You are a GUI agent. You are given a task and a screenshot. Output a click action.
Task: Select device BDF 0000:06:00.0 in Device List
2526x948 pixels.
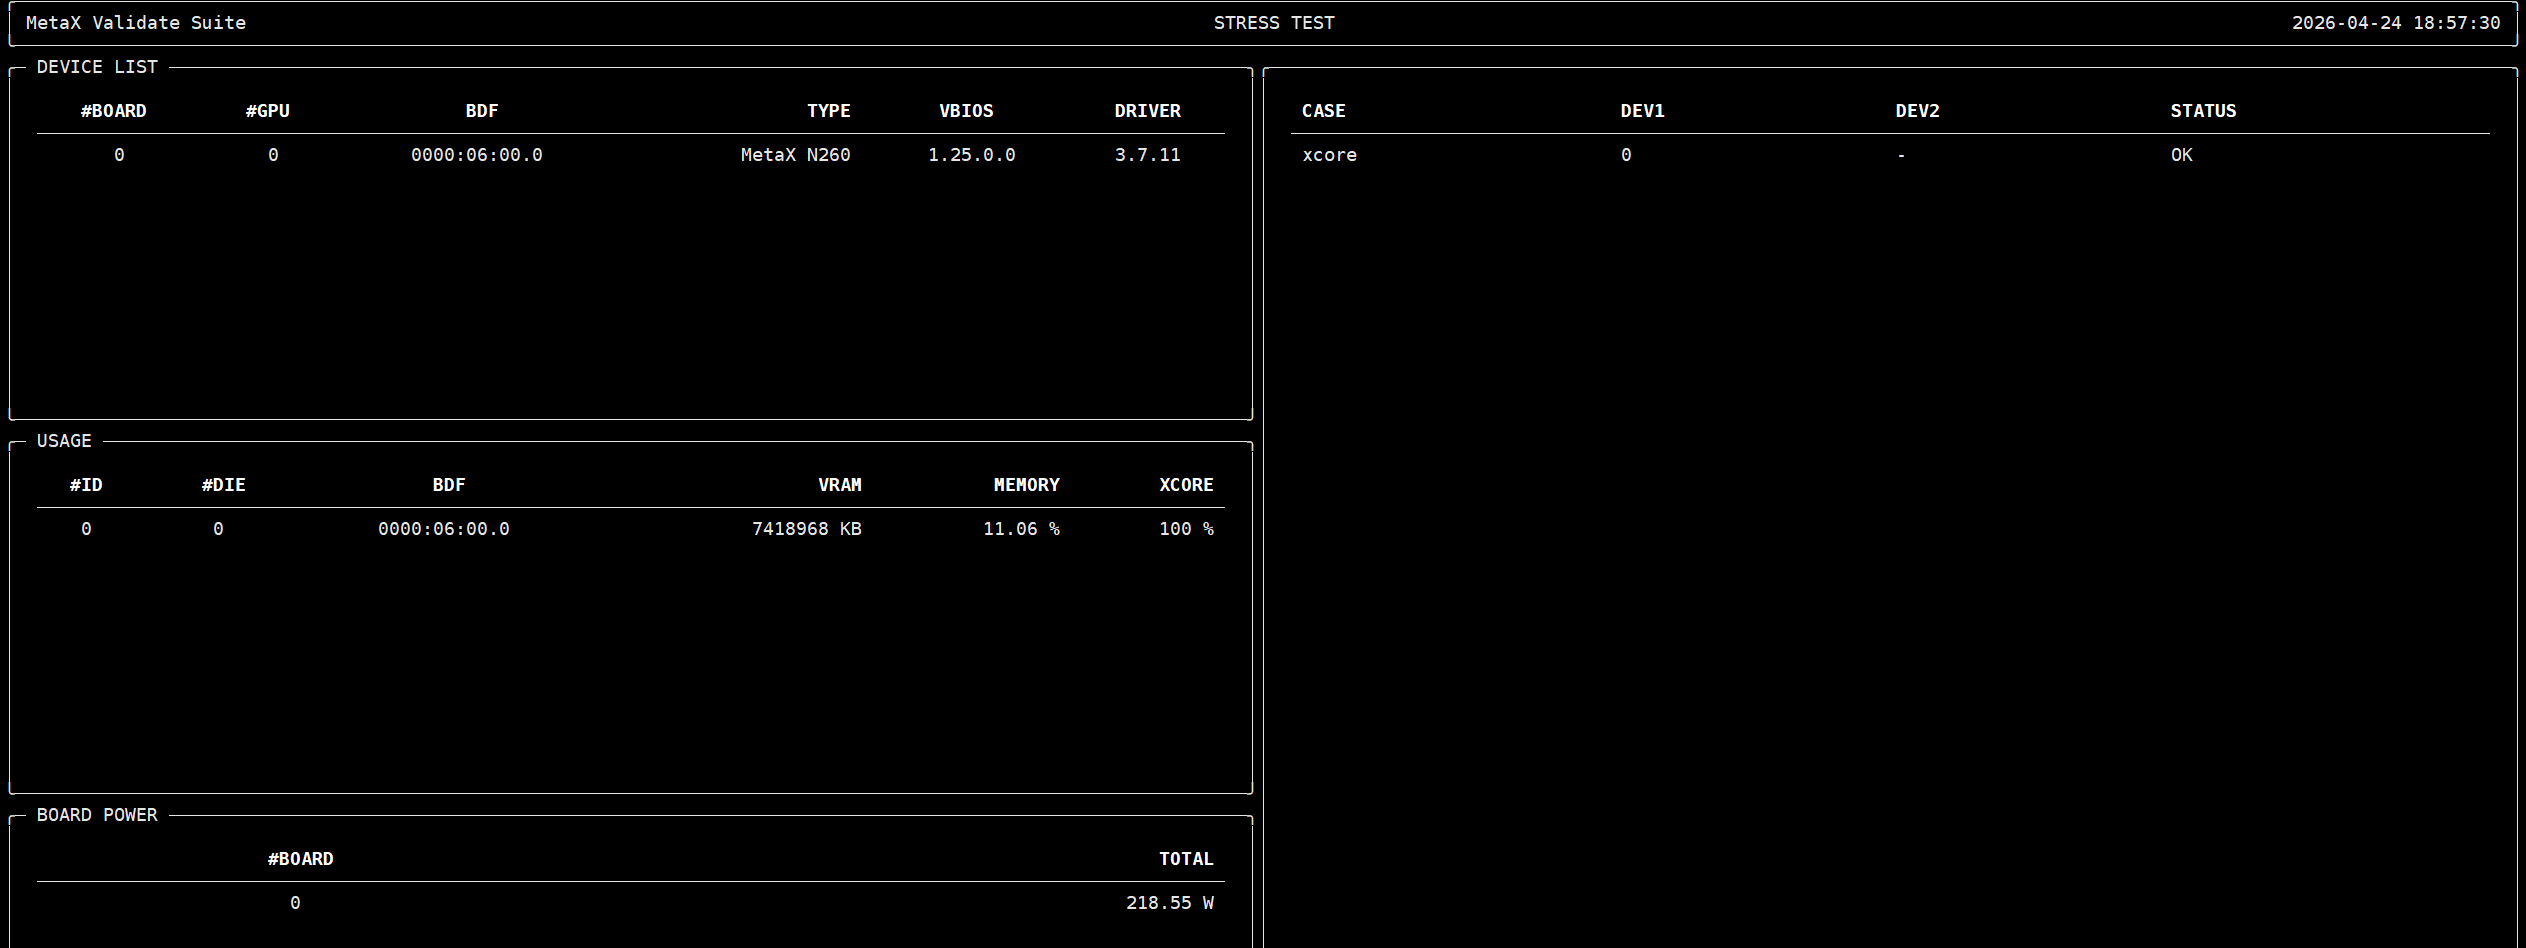pyautogui.click(x=477, y=155)
